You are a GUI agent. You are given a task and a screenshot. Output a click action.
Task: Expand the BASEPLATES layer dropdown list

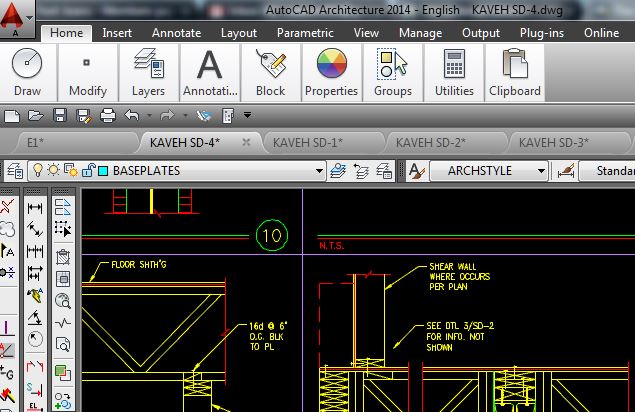(x=319, y=171)
